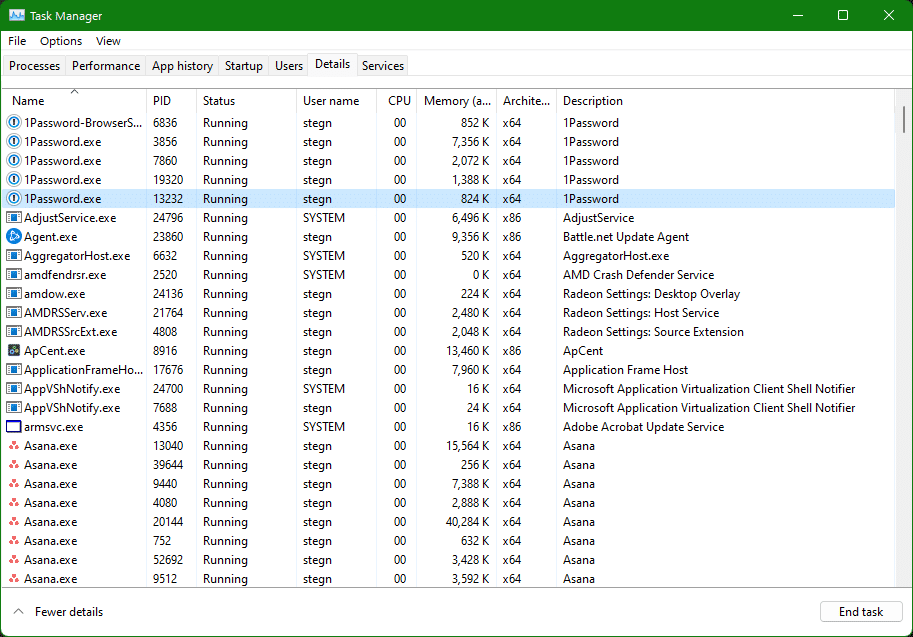Open the File menu
The width and height of the screenshot is (913, 637).
coord(17,41)
